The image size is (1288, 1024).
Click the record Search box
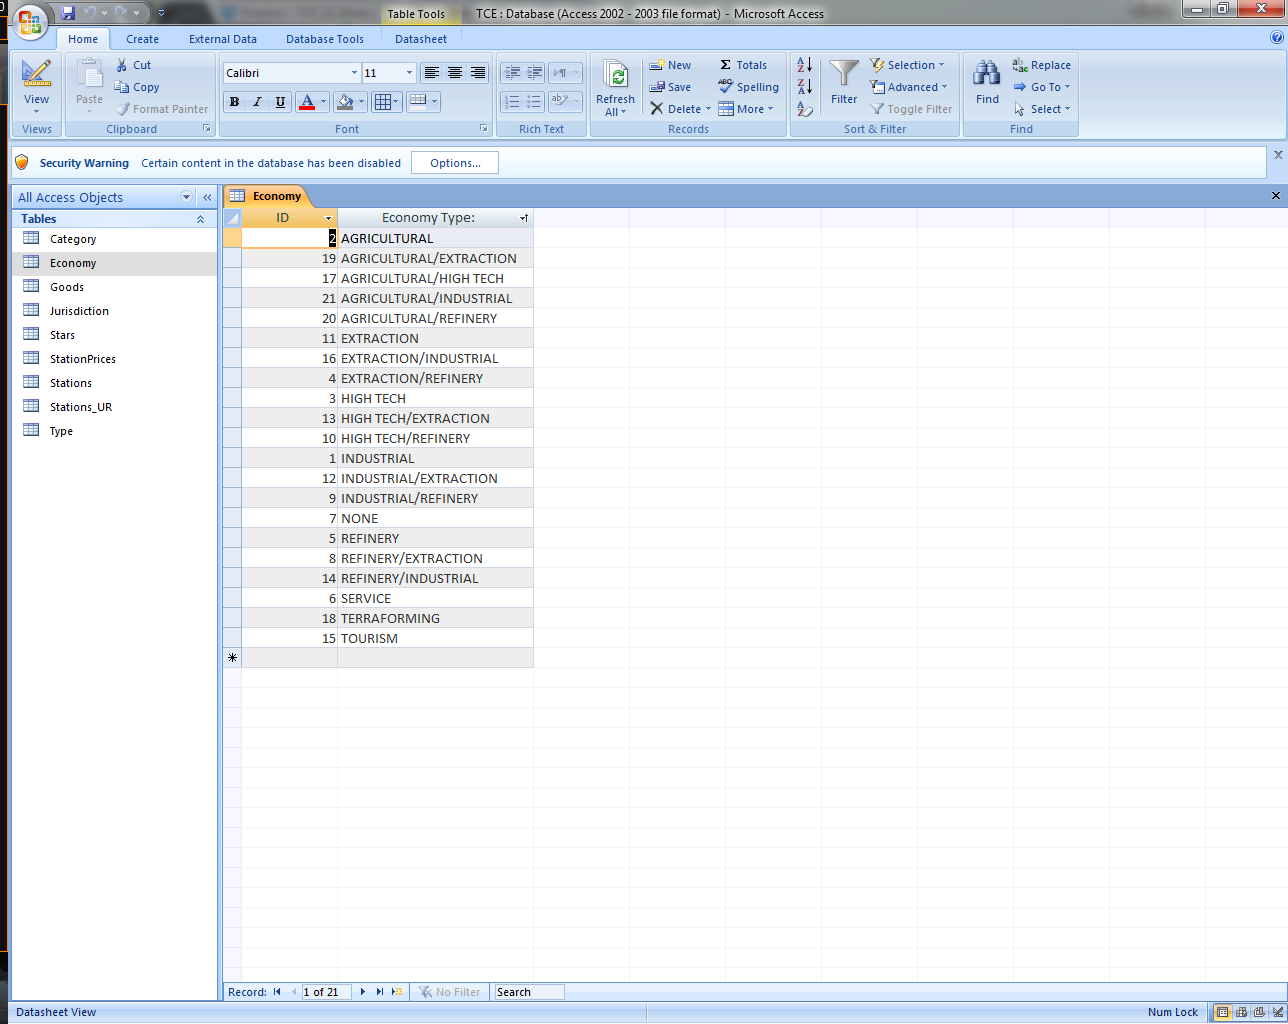529,992
